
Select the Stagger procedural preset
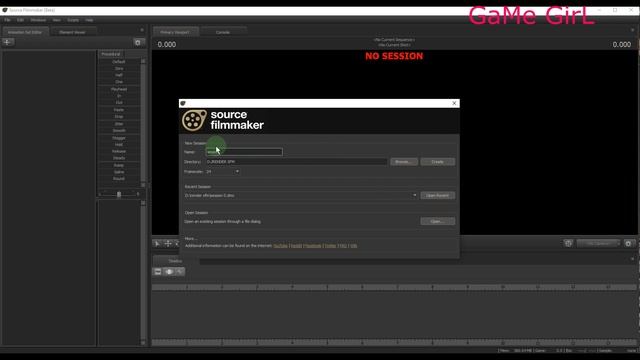[x=119, y=138]
